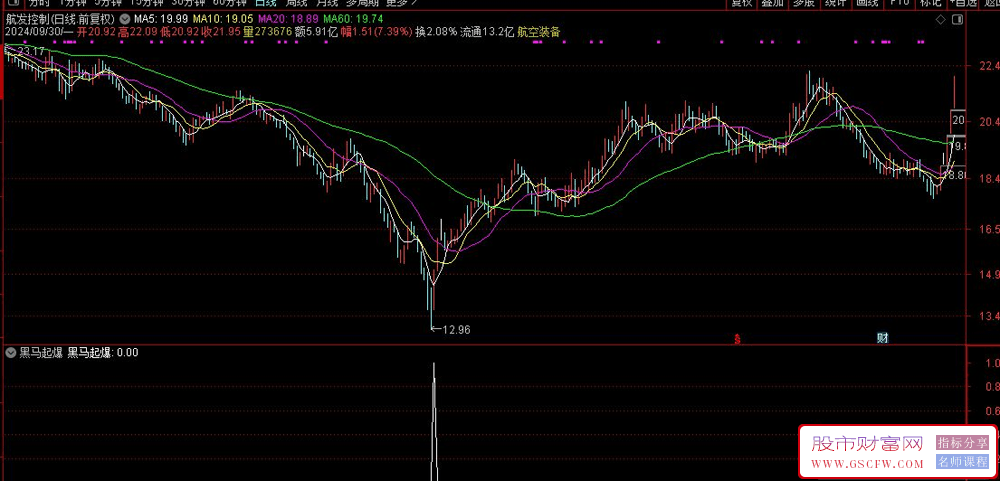Click the 量273676 volume value

pos(268,32)
